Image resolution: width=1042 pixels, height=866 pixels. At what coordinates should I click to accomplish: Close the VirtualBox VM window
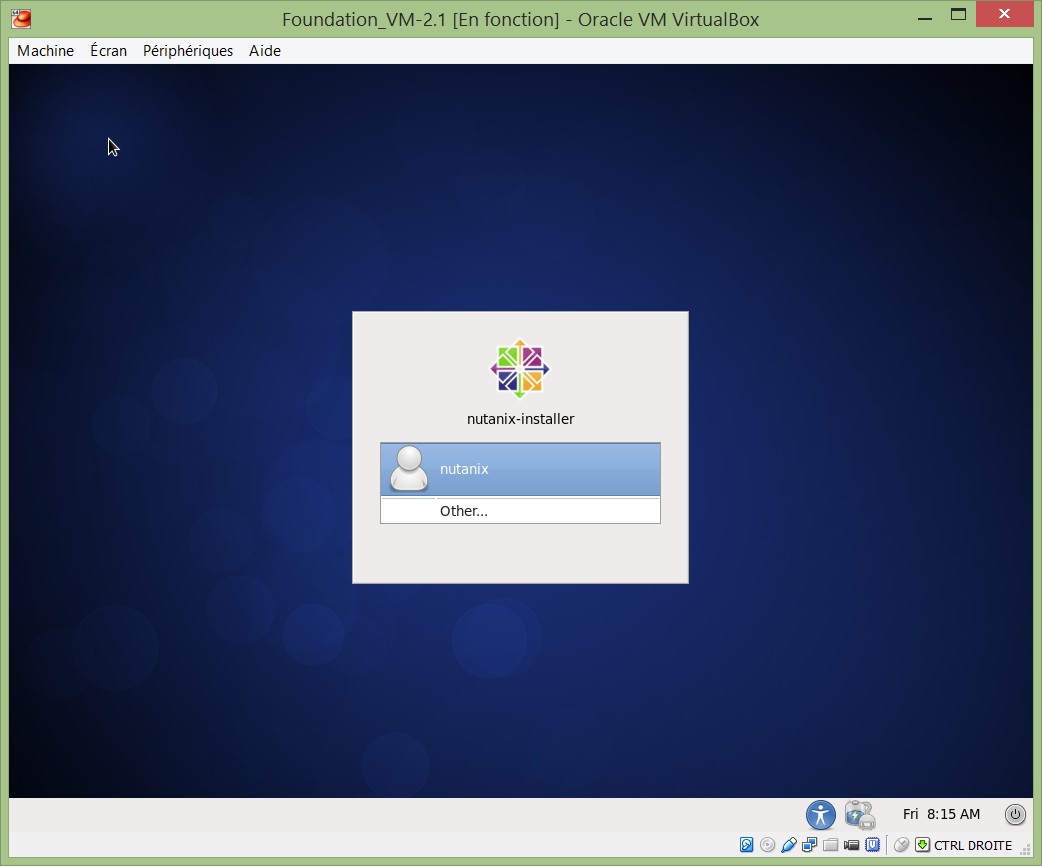point(1004,14)
